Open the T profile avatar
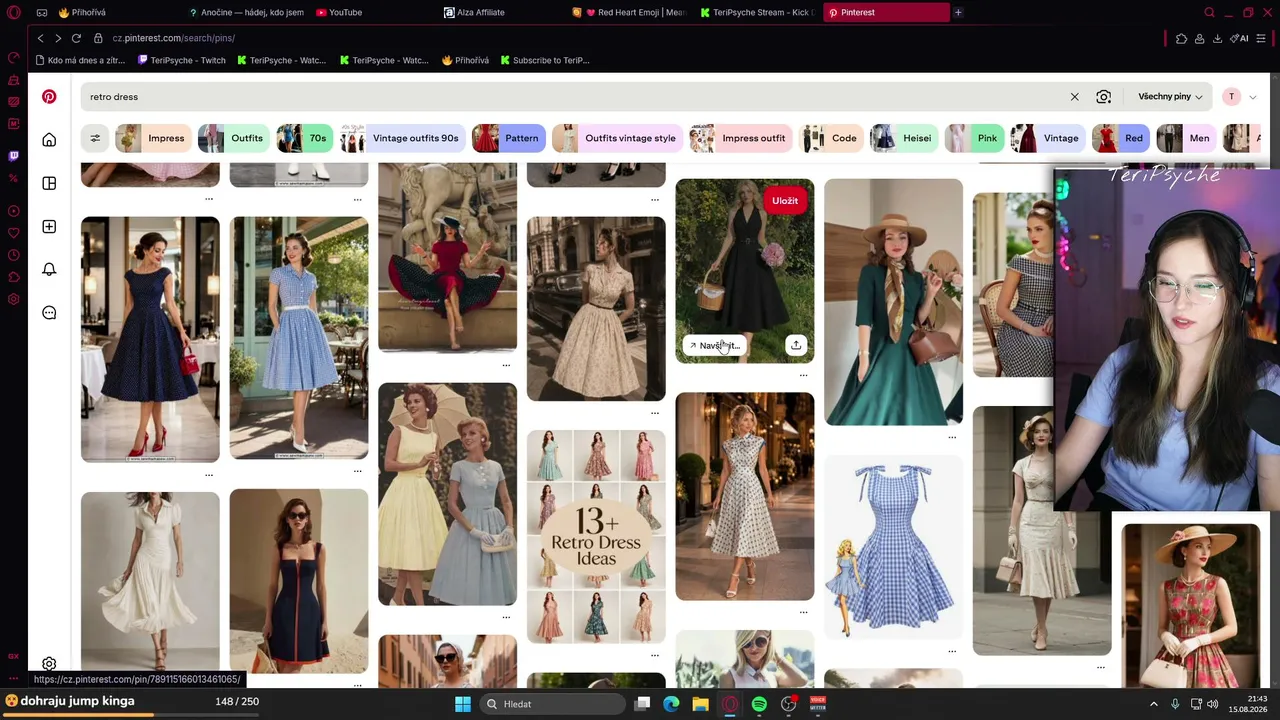The width and height of the screenshot is (1280, 720). click(1231, 97)
